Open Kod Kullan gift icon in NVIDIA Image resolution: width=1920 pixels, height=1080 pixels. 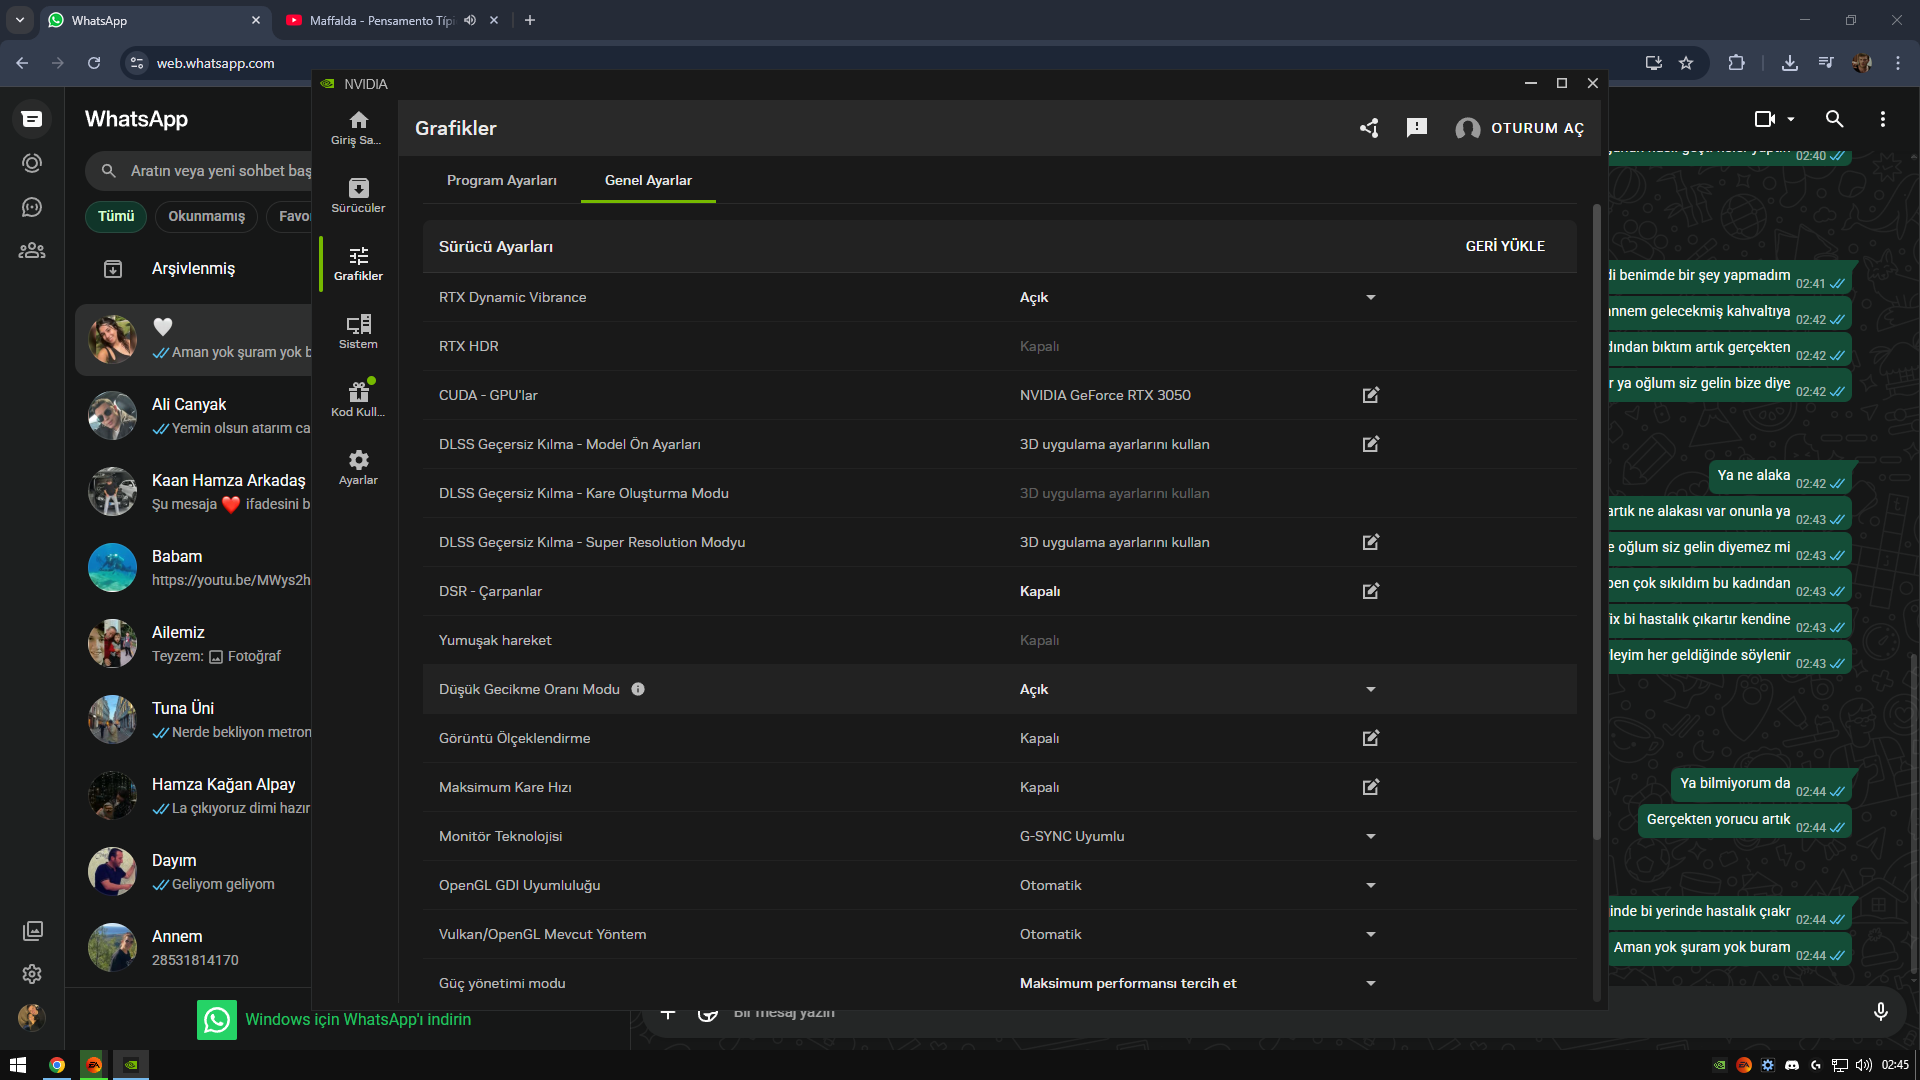(358, 399)
